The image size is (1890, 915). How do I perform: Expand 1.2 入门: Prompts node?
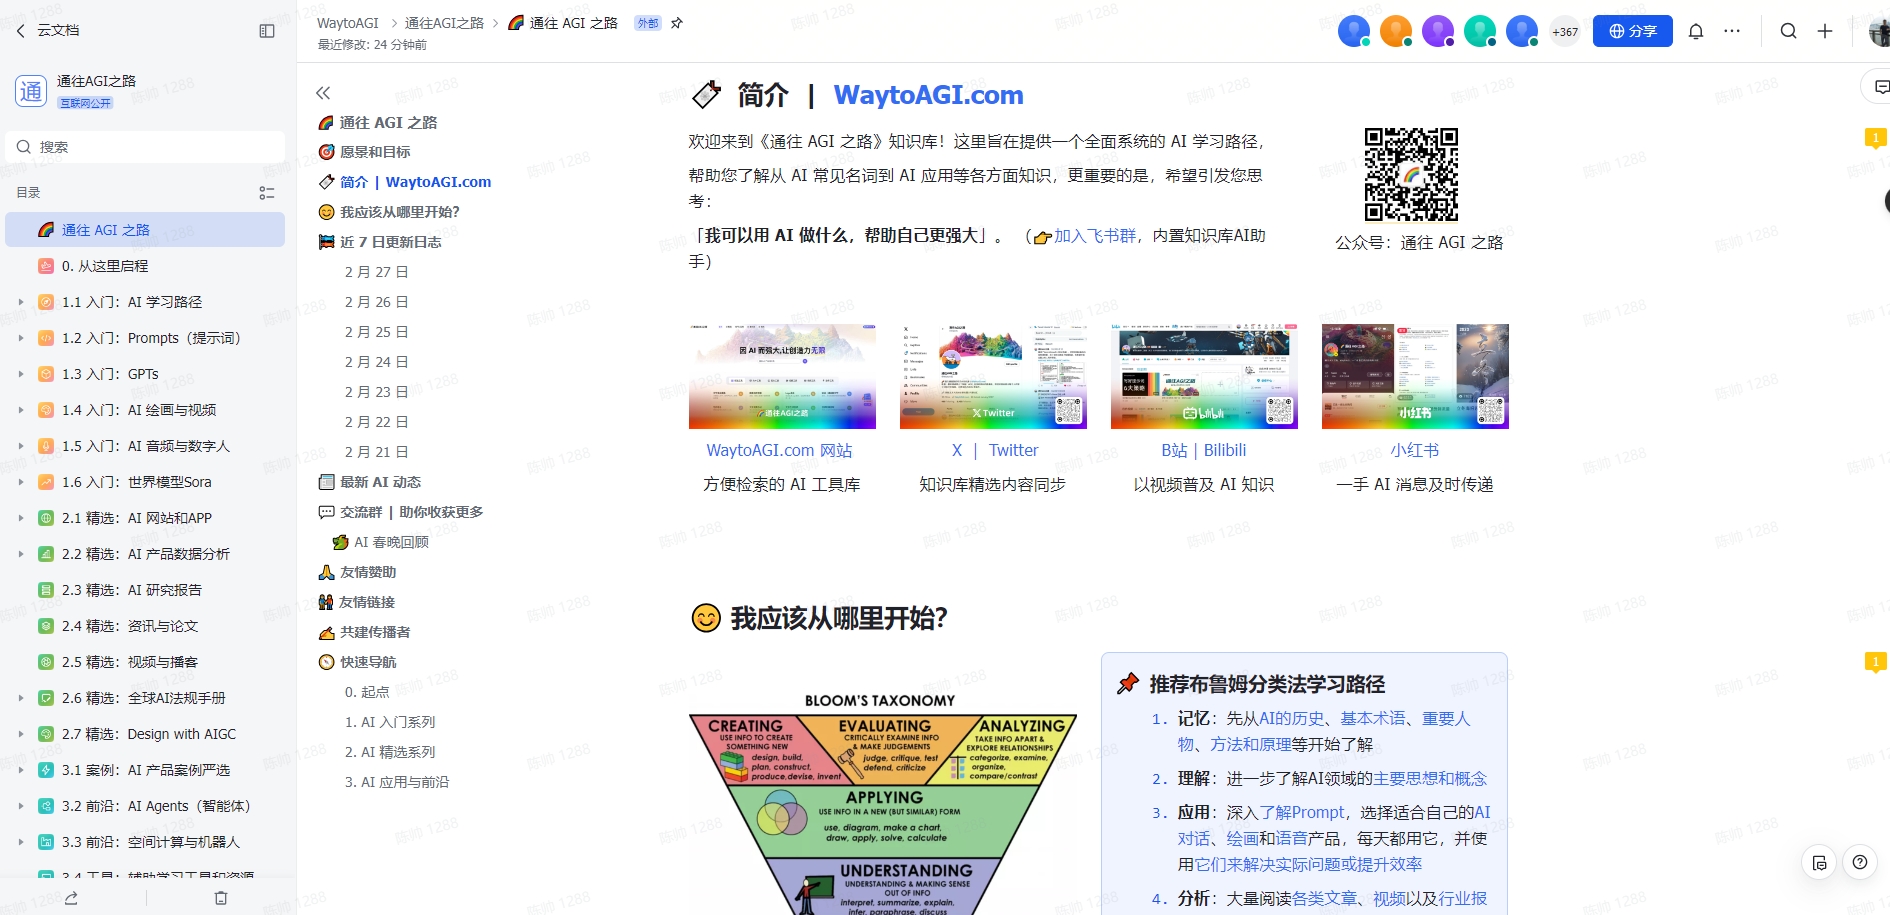(21, 338)
